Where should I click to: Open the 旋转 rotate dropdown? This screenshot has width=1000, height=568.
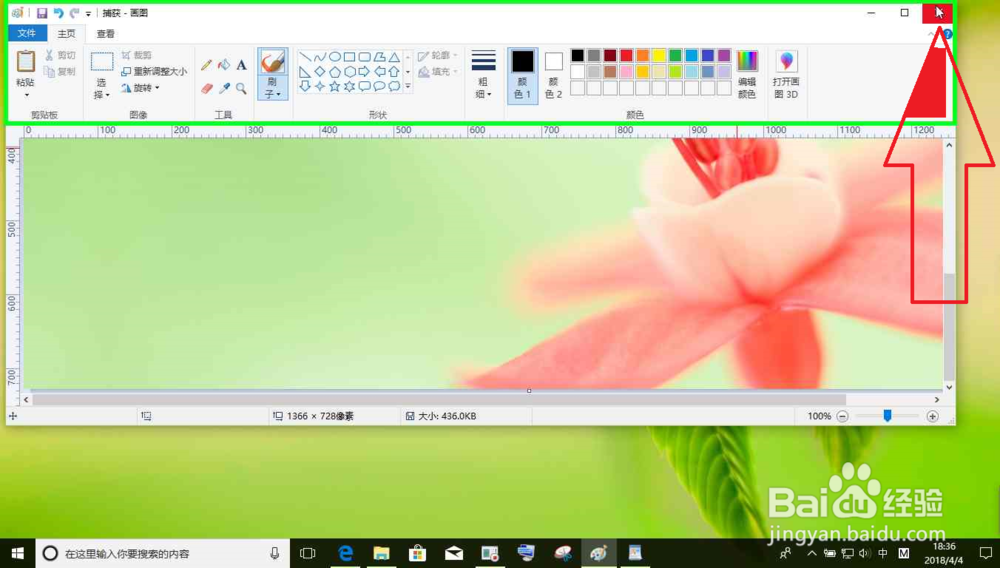tap(140, 88)
